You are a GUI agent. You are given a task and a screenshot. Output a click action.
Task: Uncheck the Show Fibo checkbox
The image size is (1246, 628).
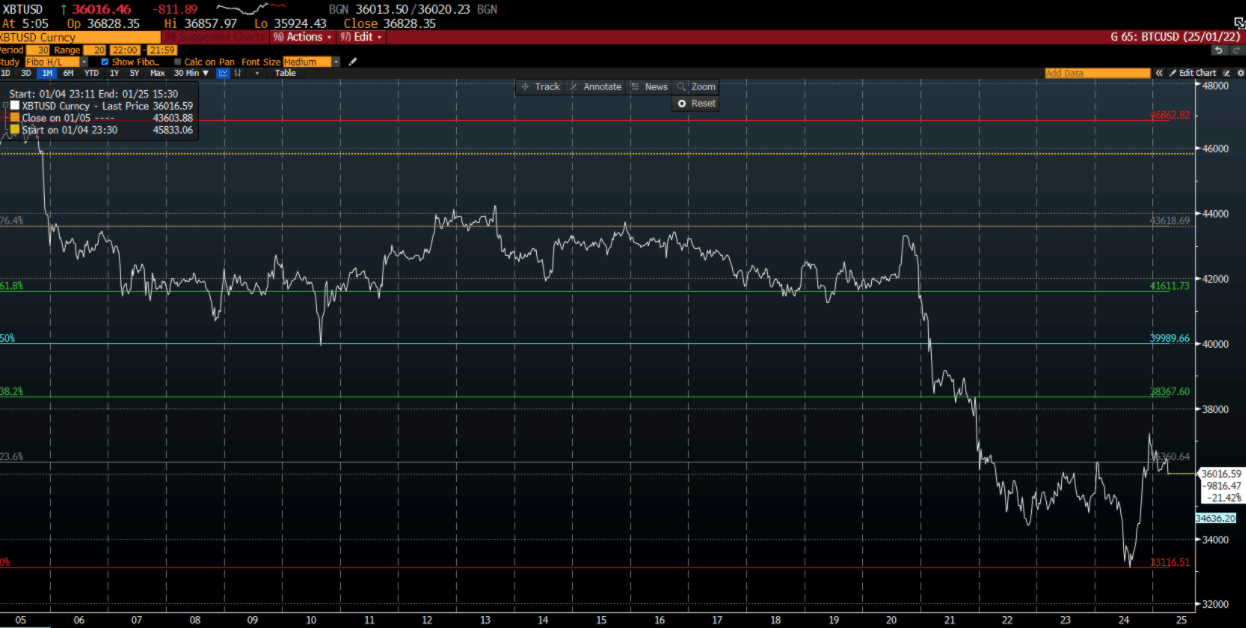click(x=104, y=62)
